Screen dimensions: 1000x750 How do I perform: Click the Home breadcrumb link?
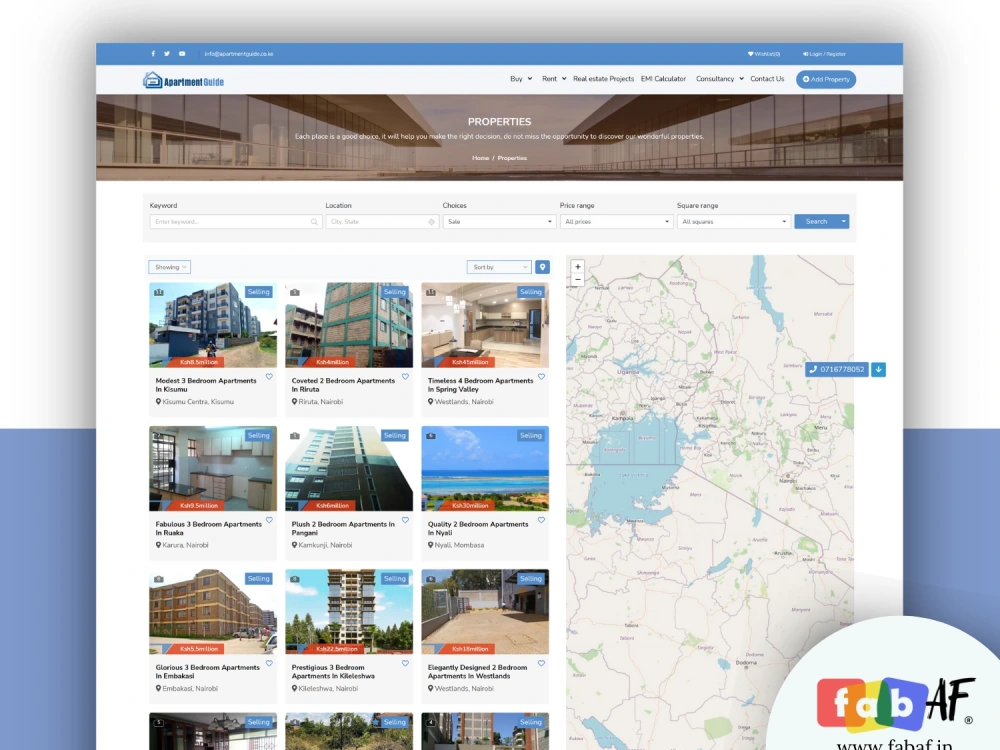click(x=480, y=158)
